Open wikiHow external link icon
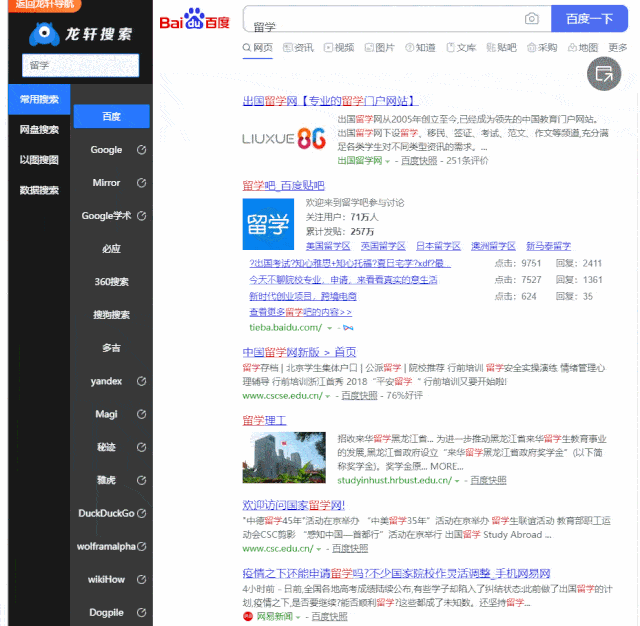This screenshot has height=626, width=640. point(141,579)
